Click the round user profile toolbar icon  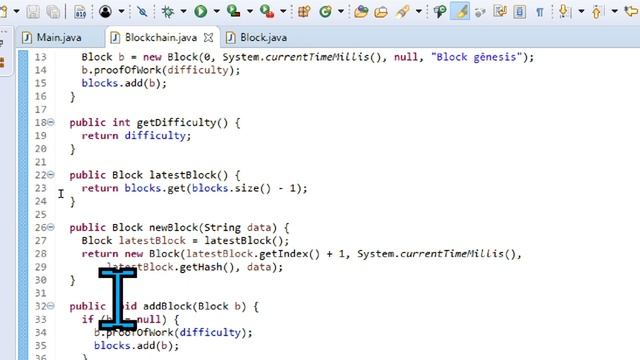(105, 11)
